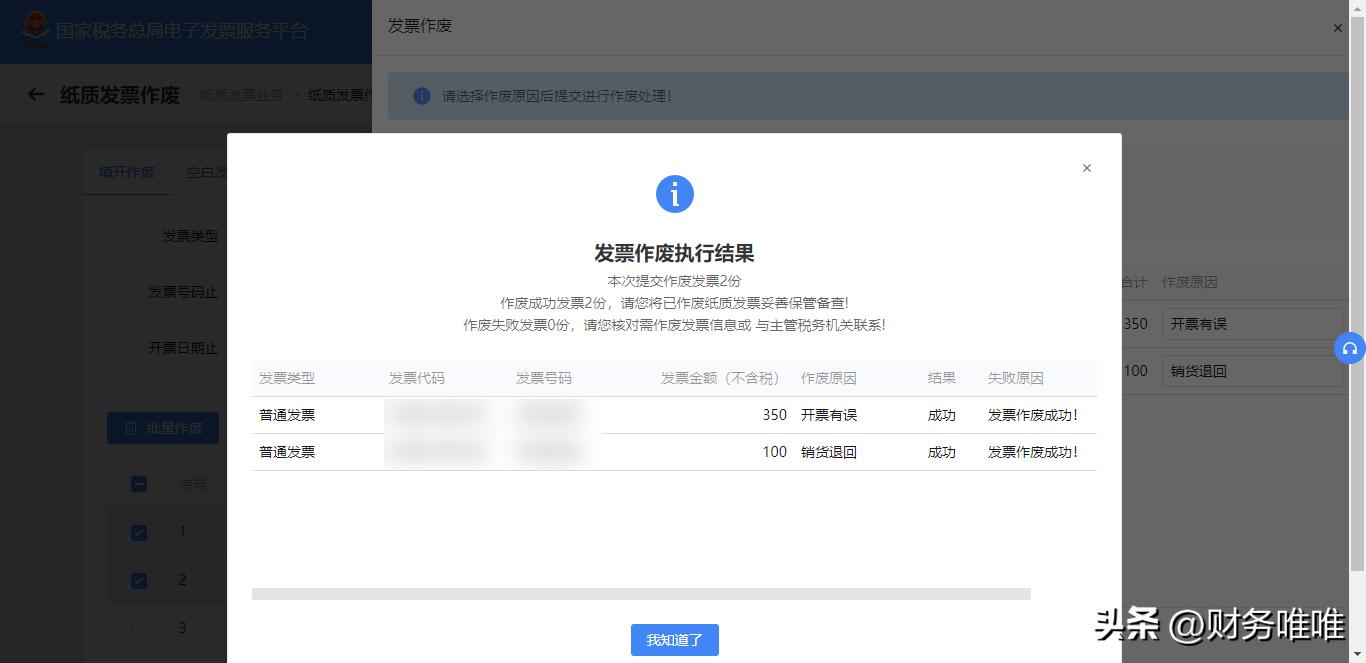
Task: Open the customer service headset icon
Action: coord(1352,348)
